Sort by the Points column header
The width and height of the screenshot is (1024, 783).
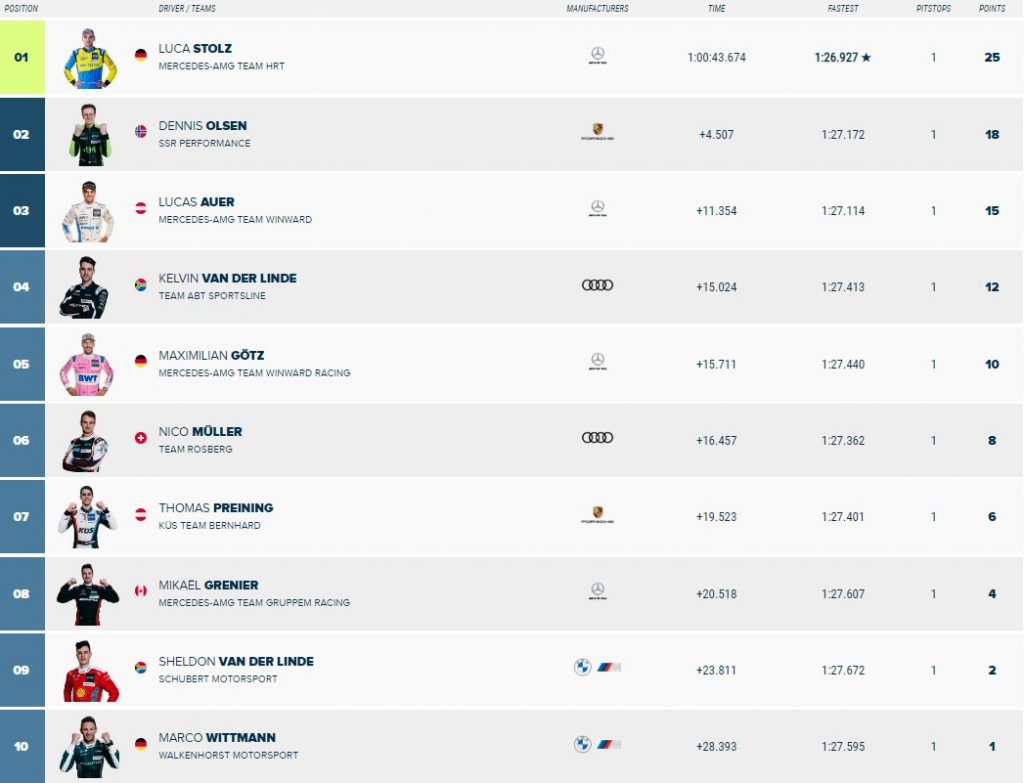991,8
